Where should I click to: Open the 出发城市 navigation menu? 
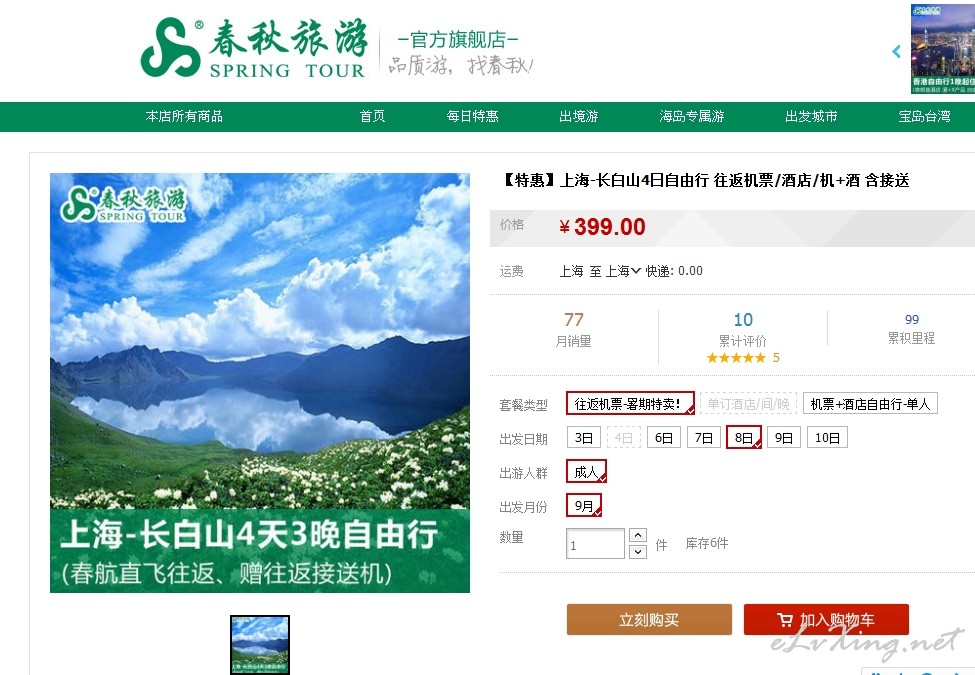(x=811, y=116)
